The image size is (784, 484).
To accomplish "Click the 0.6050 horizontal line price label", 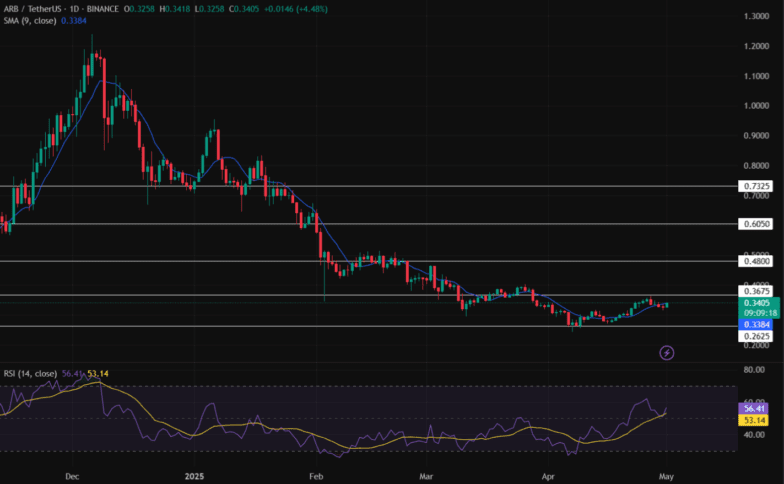I will [x=755, y=225].
